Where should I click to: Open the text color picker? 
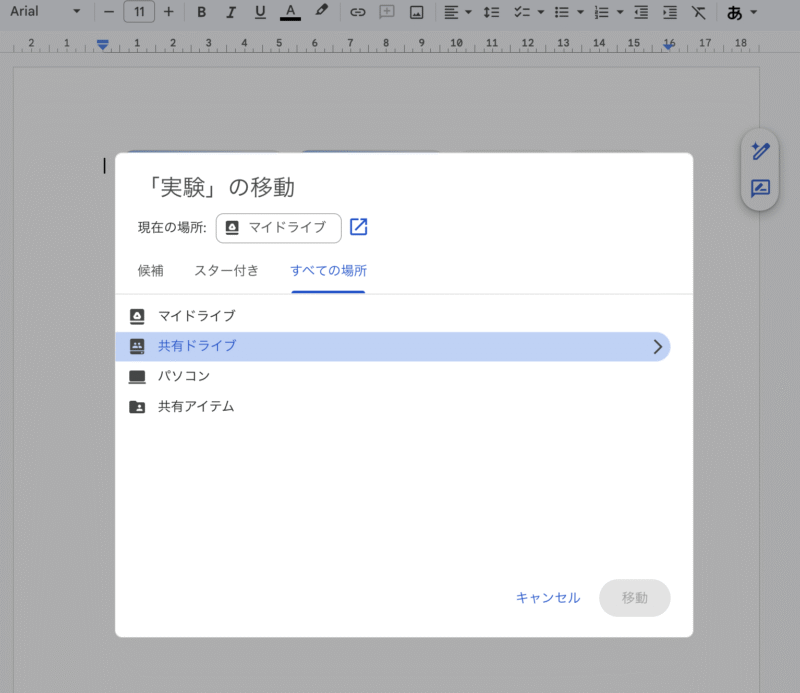click(290, 12)
